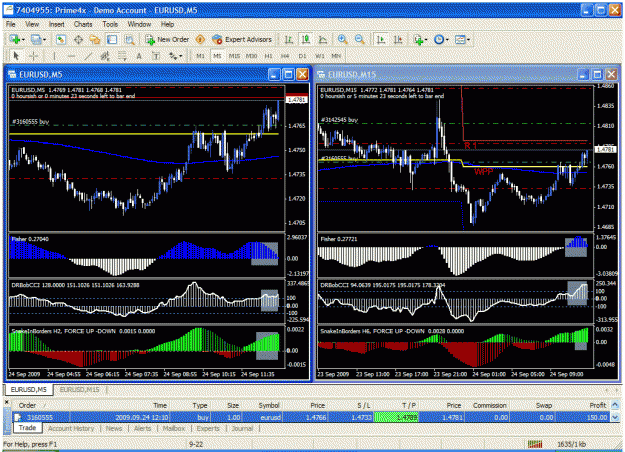Image resolution: width=625 pixels, height=452 pixels.
Task: Expand the Indicators dropdown arrow
Action: click(426, 40)
